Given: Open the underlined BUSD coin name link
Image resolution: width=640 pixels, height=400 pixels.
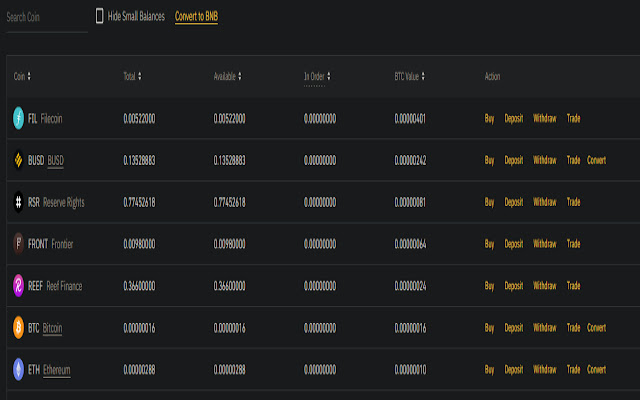Looking at the screenshot, I should pyautogui.click(x=56, y=161).
